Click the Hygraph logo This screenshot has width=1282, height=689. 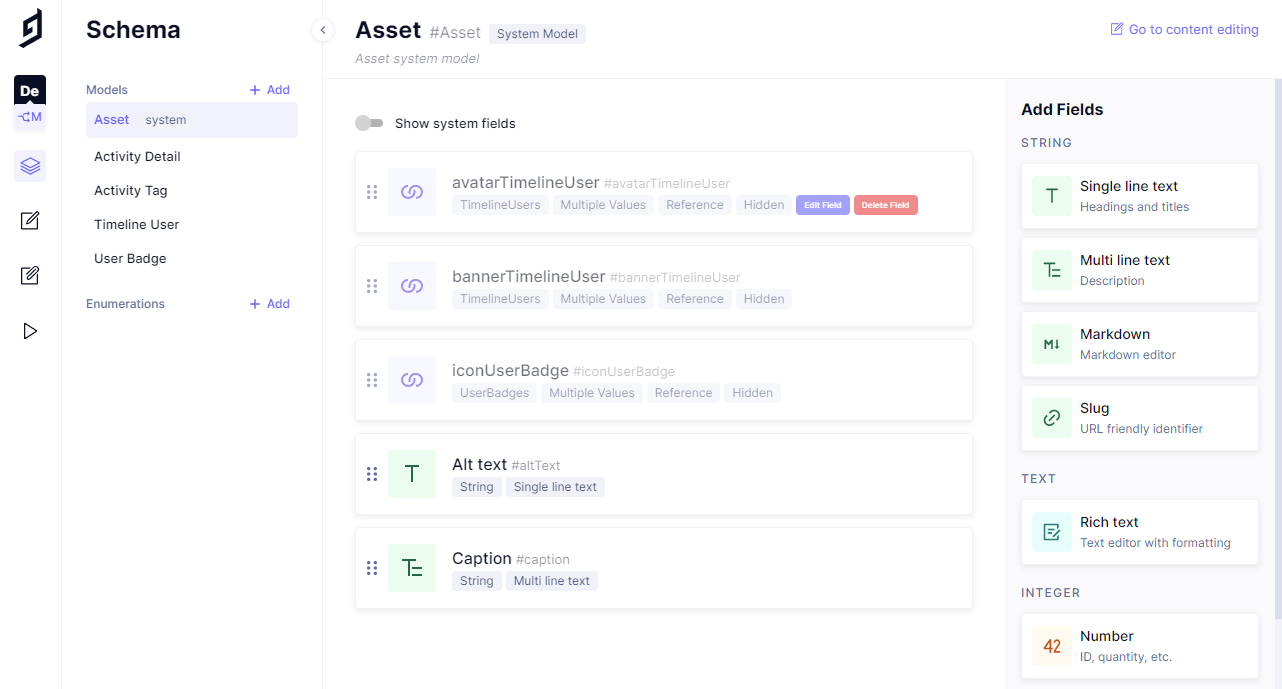coord(31,28)
